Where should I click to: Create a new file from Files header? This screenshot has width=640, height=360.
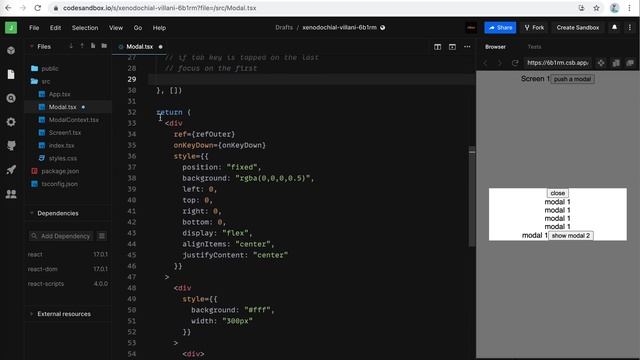[93, 46]
